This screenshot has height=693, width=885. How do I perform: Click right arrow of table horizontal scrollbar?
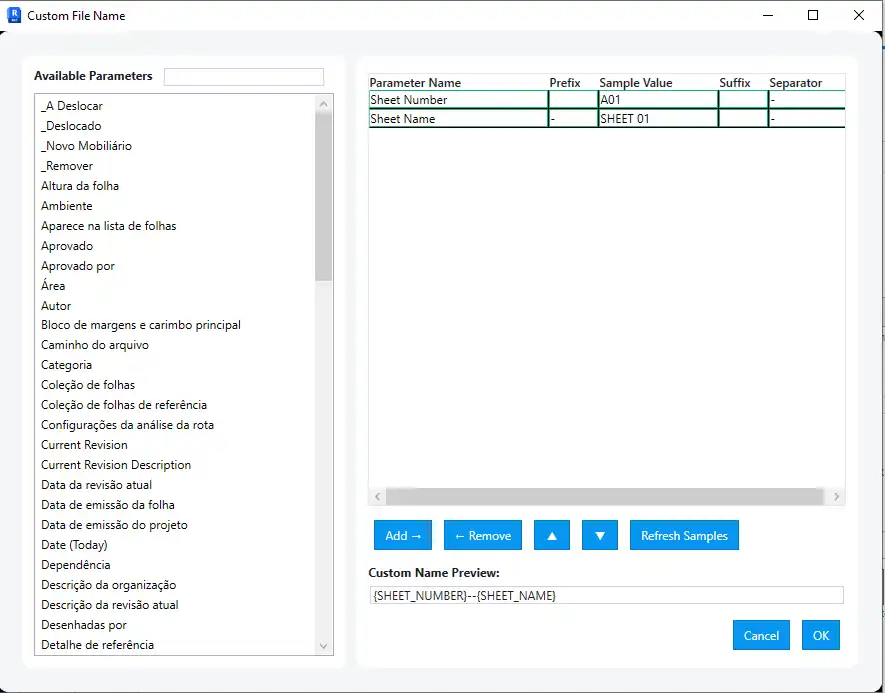[x=837, y=497]
